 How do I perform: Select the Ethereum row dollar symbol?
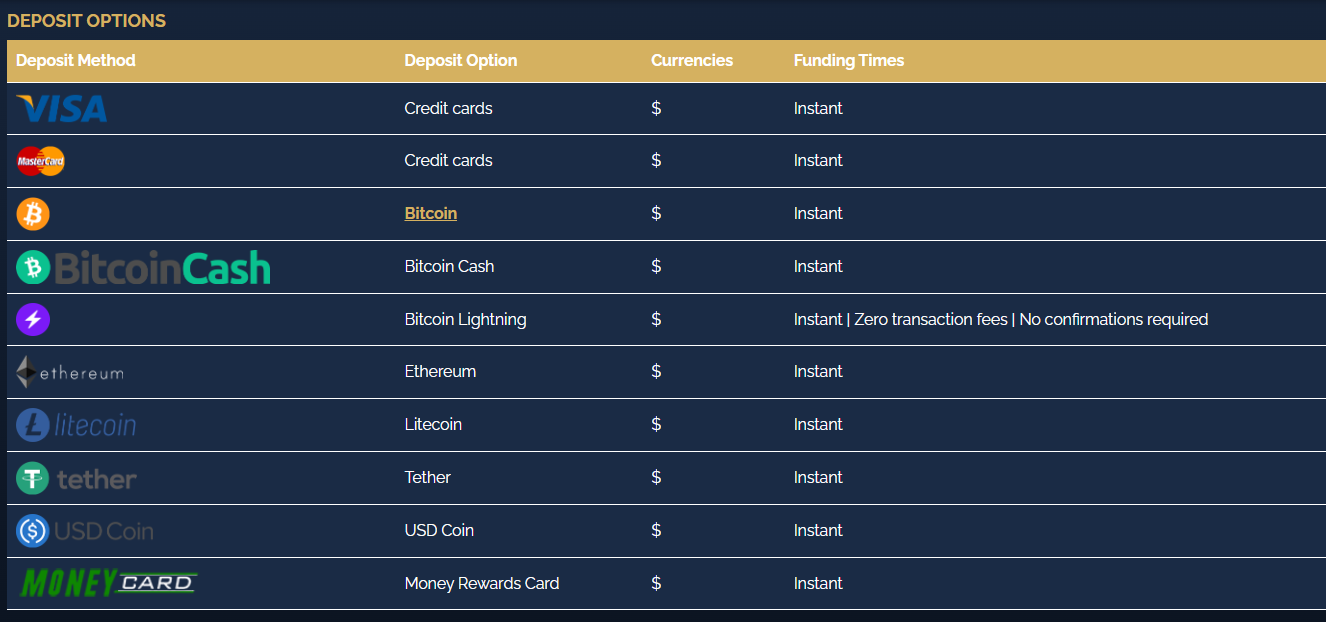click(x=656, y=371)
